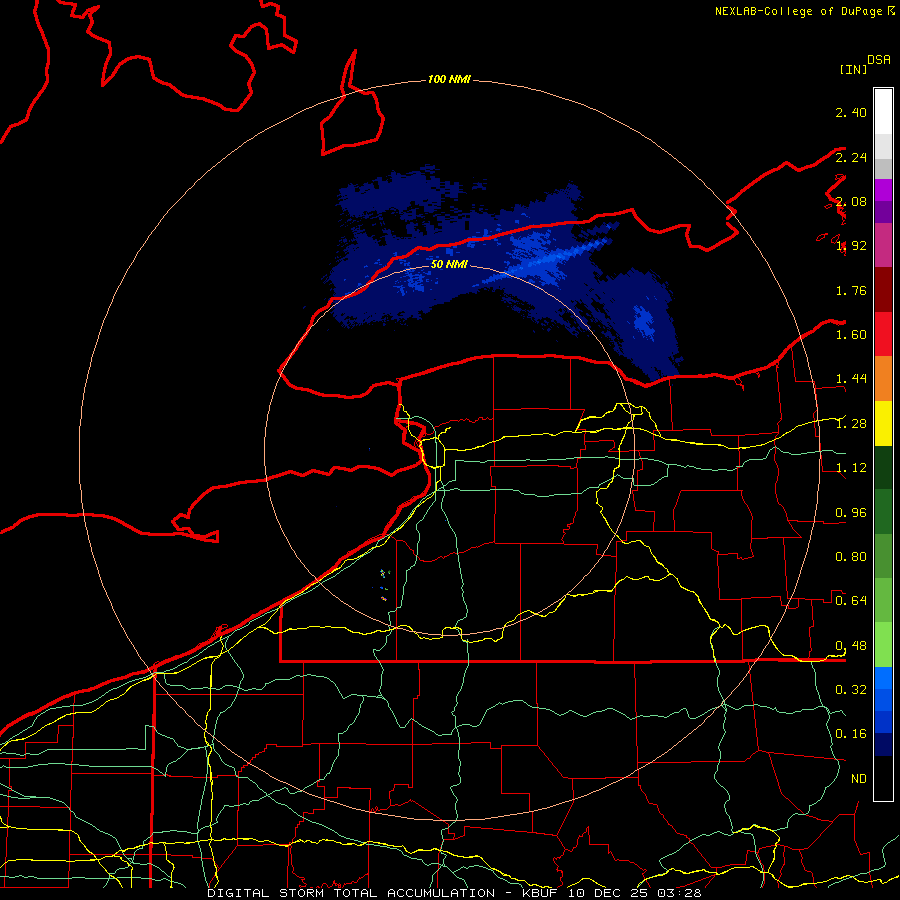Viewport: 900px width, 900px height.
Task: Click the 1.28 legend value
Action: (851, 424)
